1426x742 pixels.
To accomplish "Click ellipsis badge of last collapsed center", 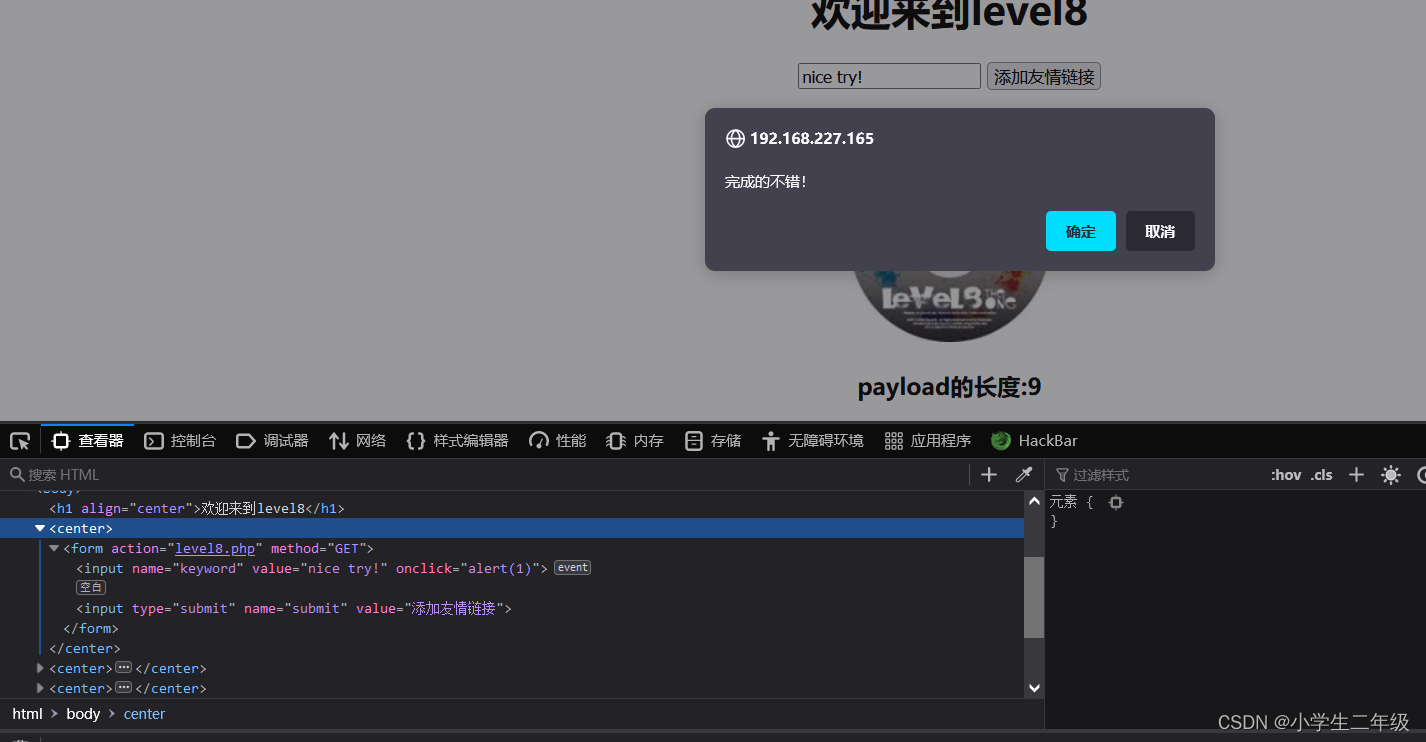I will pyautogui.click(x=124, y=688).
